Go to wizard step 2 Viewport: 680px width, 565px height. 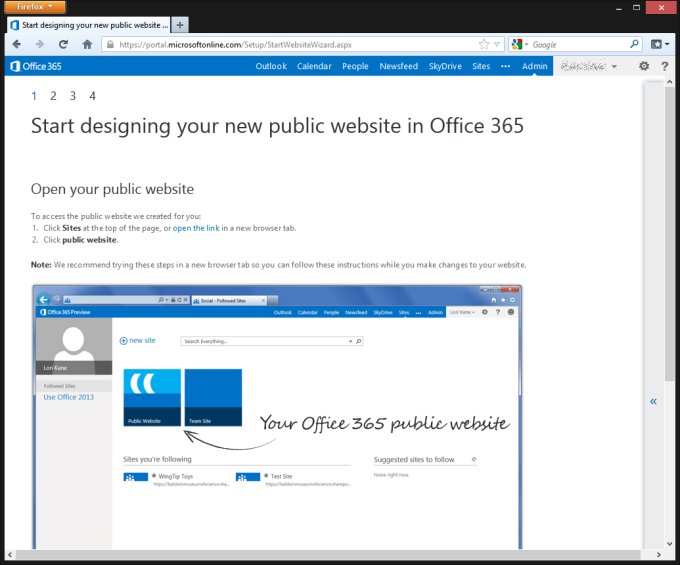click(x=53, y=96)
